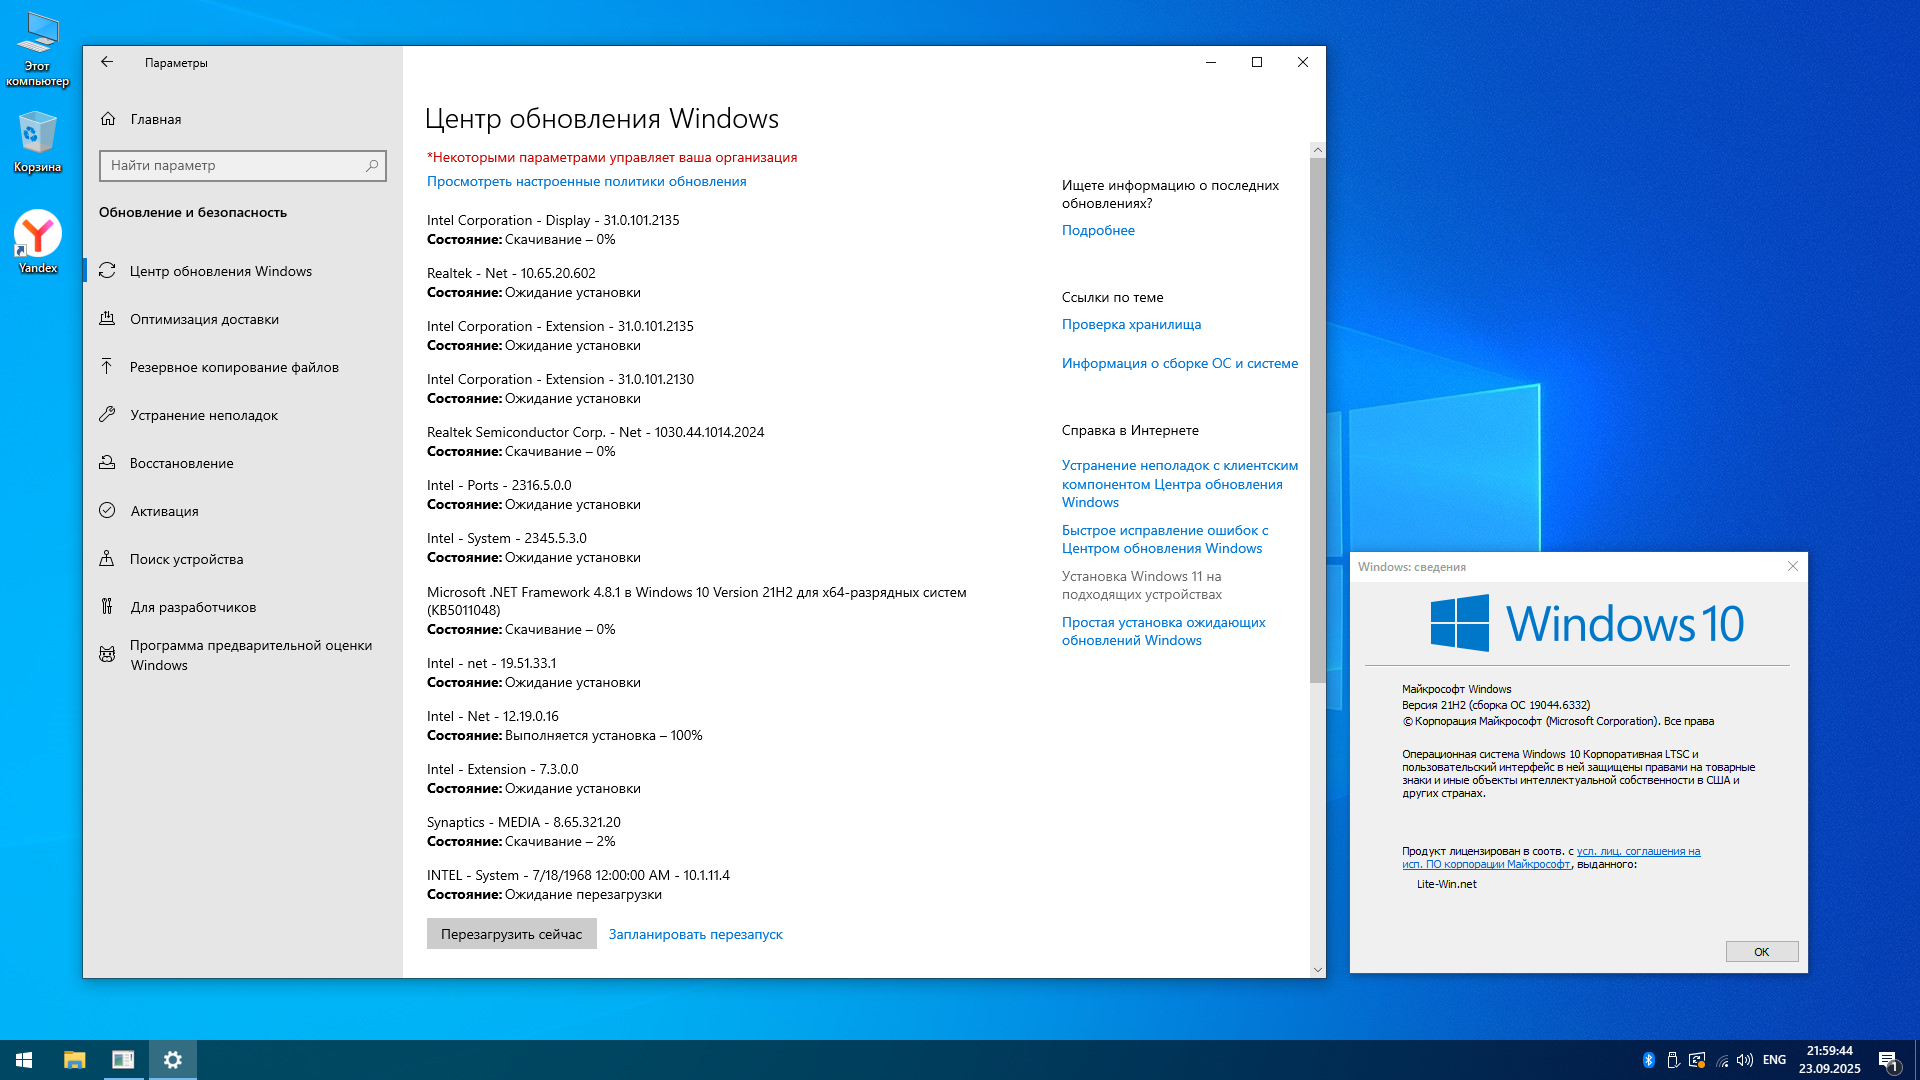The image size is (1920, 1080).
Task: Select Activation (Активация) in sidebar
Action: pyautogui.click(x=164, y=511)
